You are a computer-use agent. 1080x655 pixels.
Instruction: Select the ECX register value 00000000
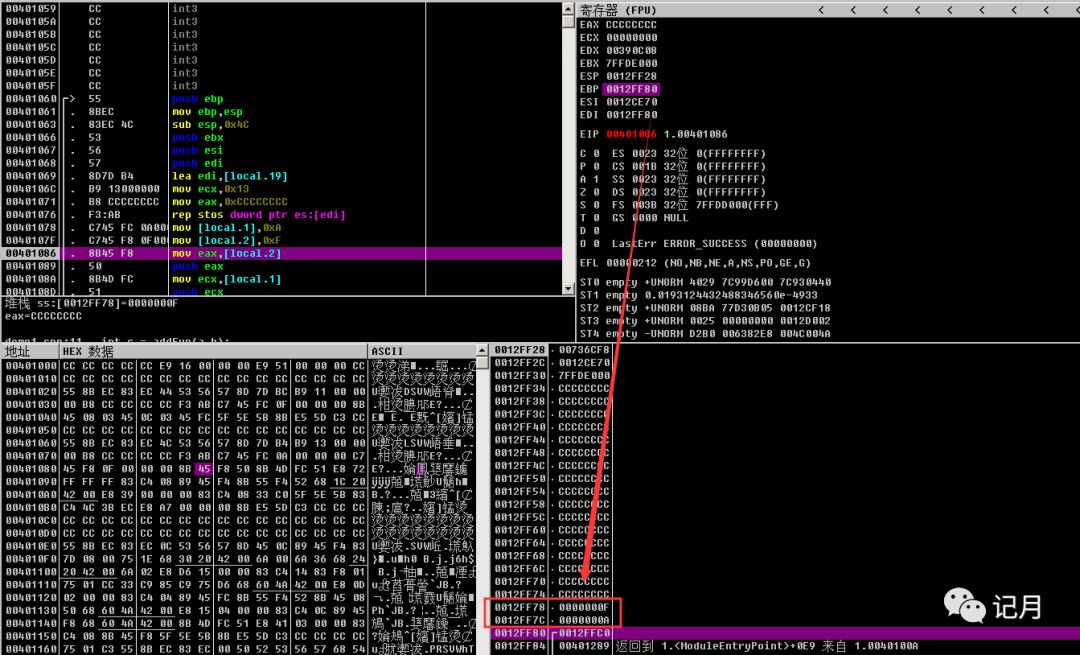pyautogui.click(x=632, y=38)
